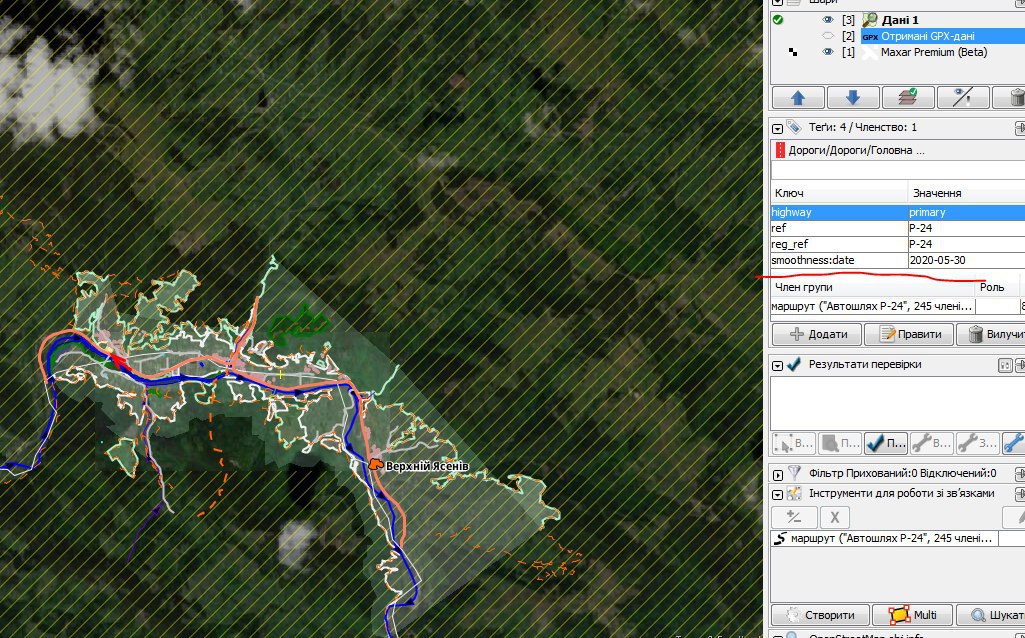Hide the Maxar Premium (Beta) layer
This screenshot has width=1025, height=638.
[x=828, y=52]
